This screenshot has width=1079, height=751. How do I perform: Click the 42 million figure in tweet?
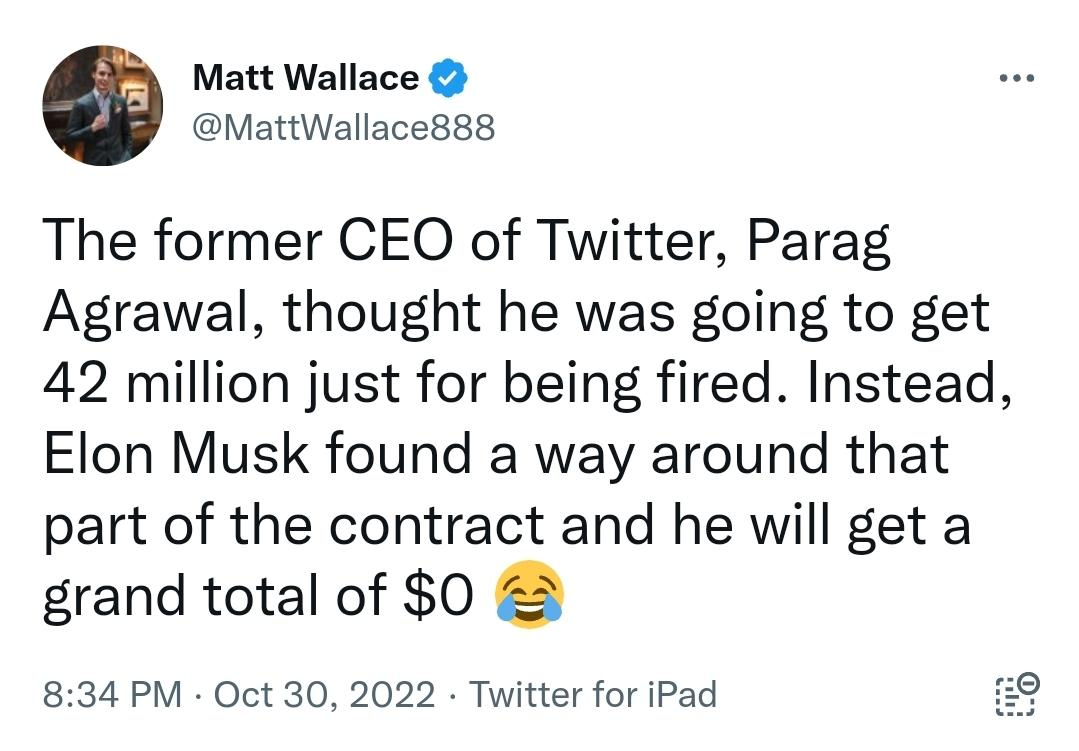pyautogui.click(x=166, y=383)
